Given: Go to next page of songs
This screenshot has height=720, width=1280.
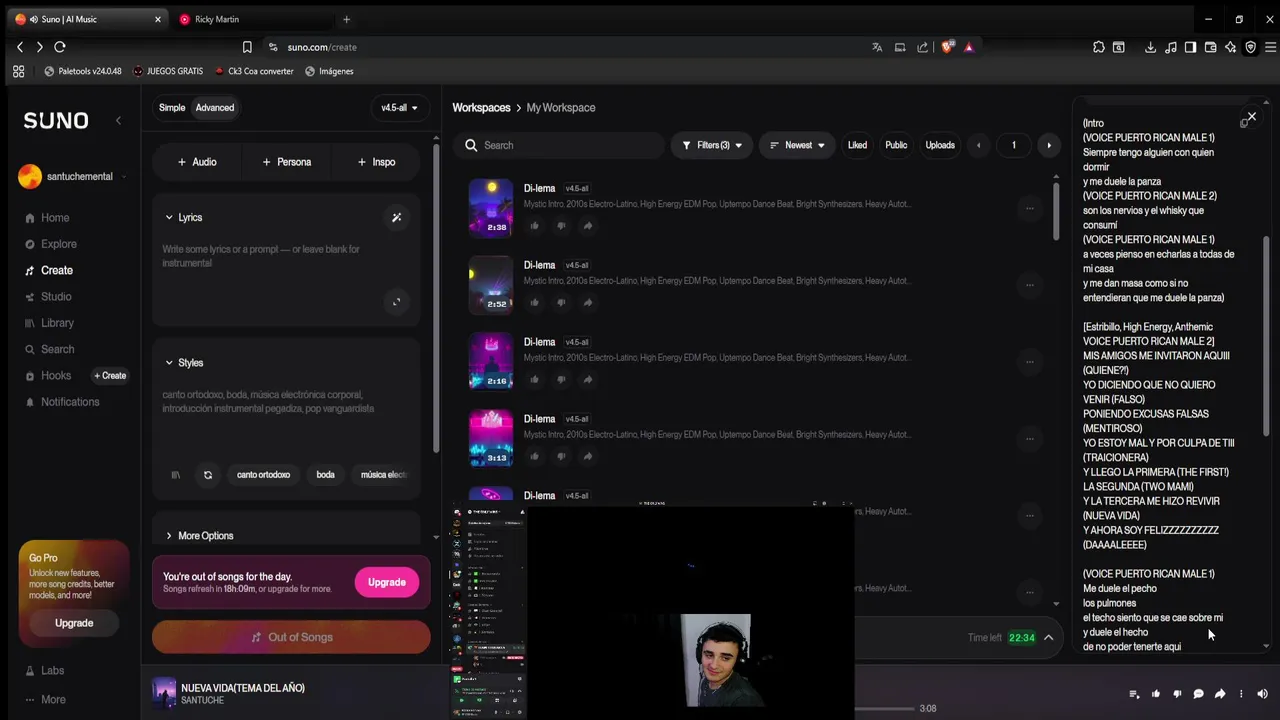Looking at the screenshot, I should (x=1049, y=145).
